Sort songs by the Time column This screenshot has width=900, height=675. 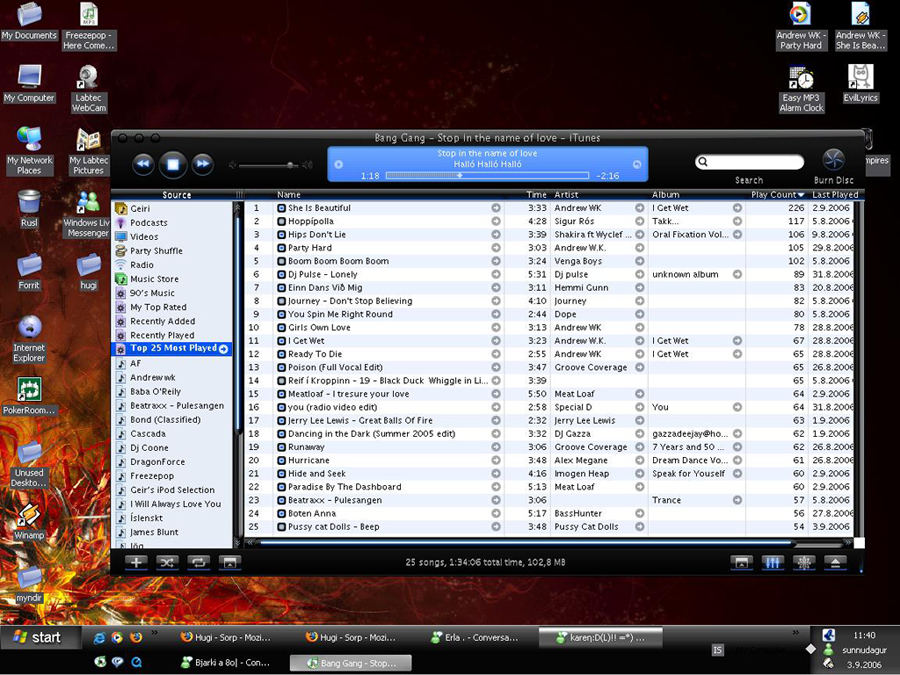pos(536,195)
